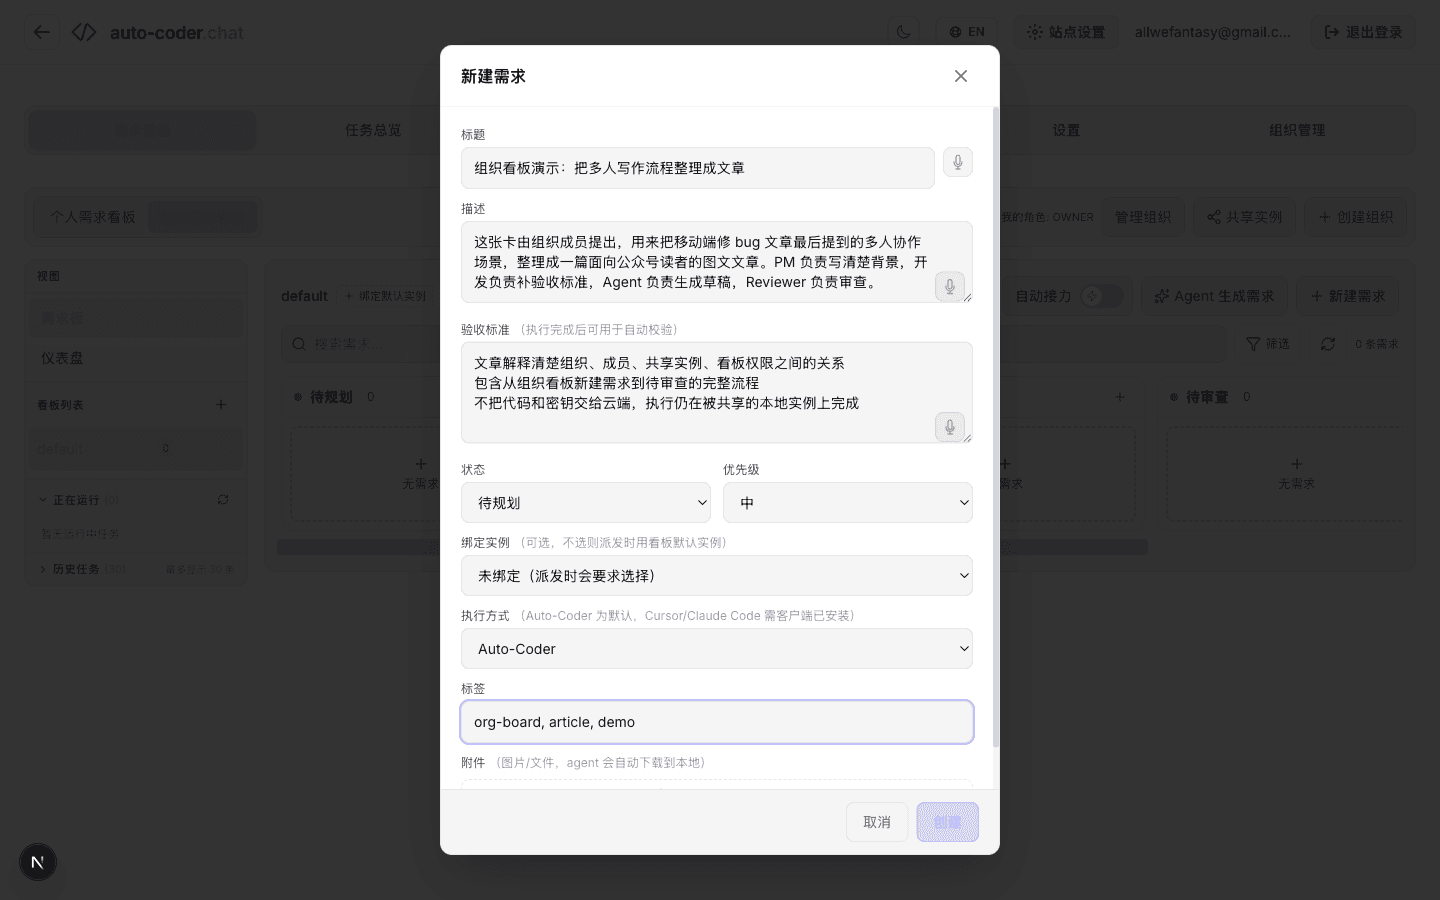Switch to the 组织管理 tab
The height and width of the screenshot is (900, 1440).
(1296, 130)
